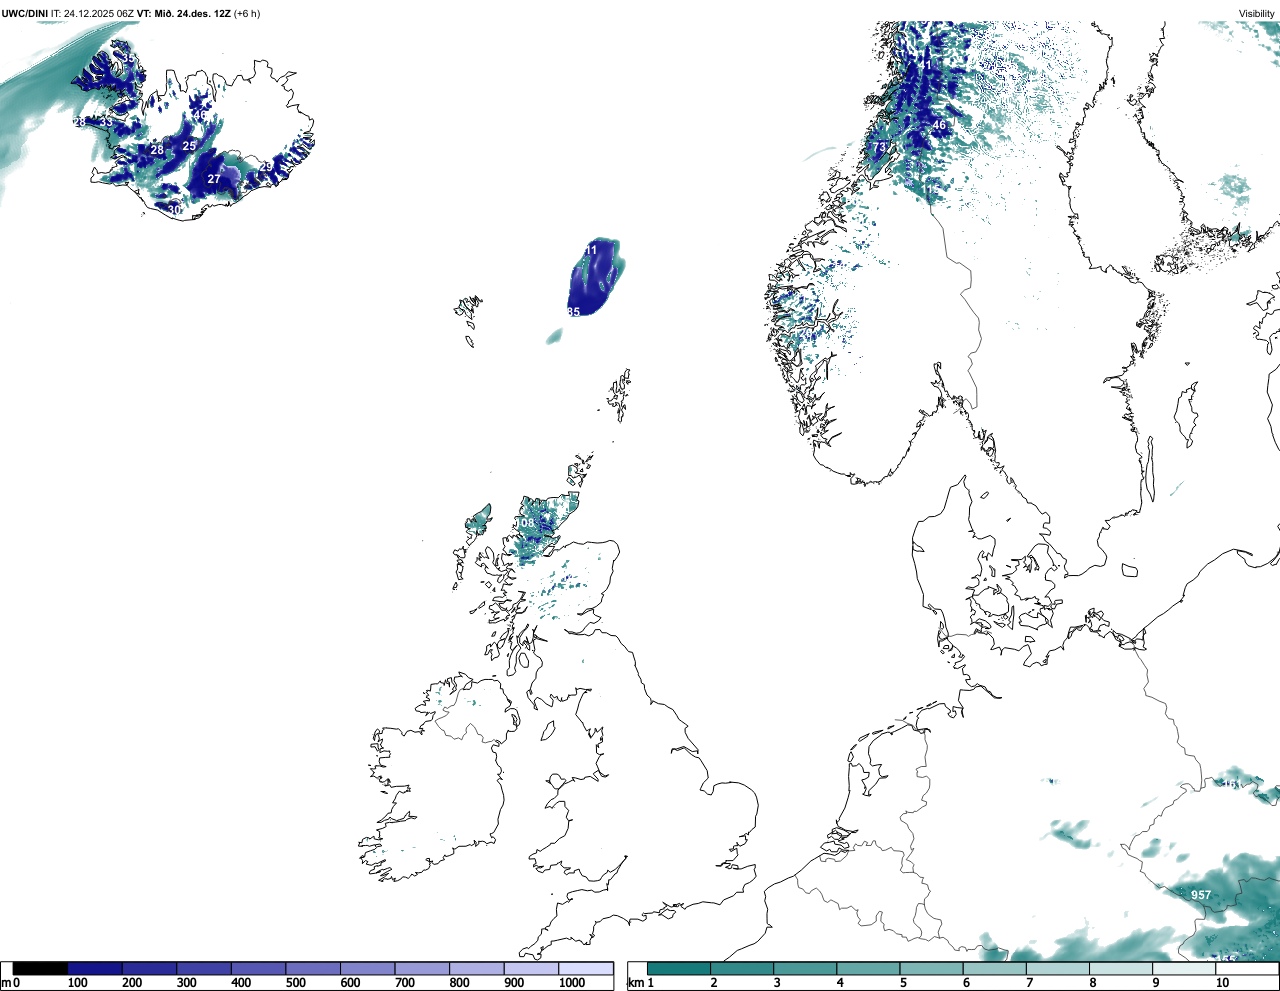Choose the 600–700 m legend swatch
1280x991 pixels.
coord(368,968)
